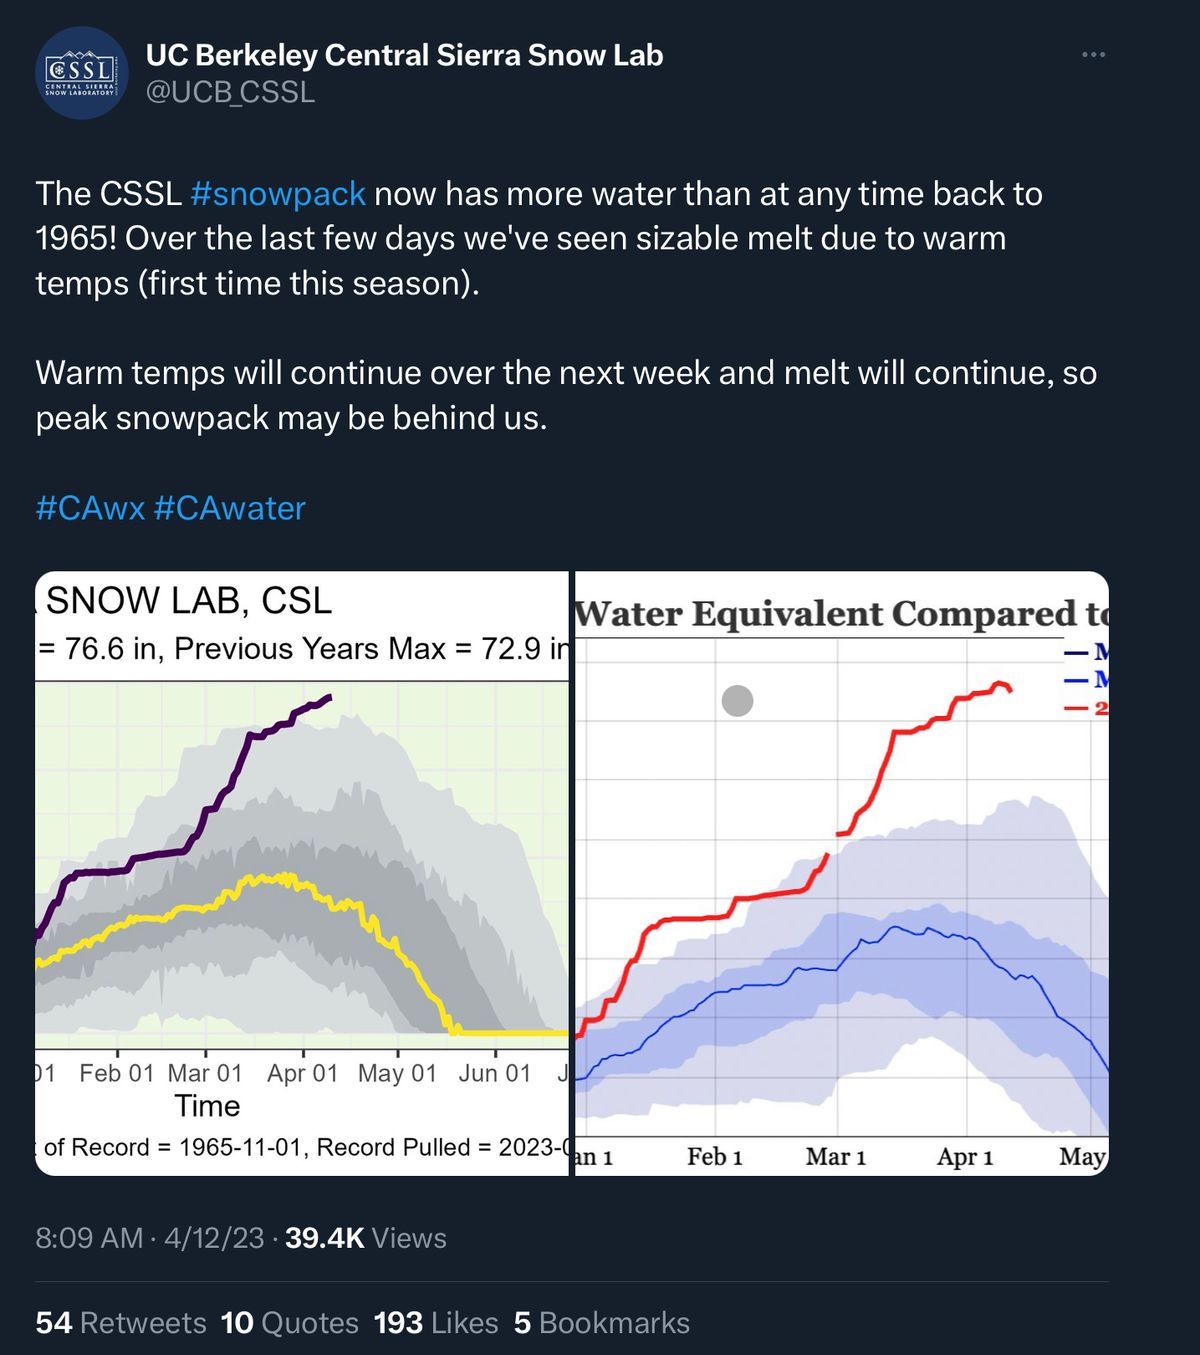The height and width of the screenshot is (1355, 1200).
Task: Follow the #snowpack hashtag
Action: point(277,193)
